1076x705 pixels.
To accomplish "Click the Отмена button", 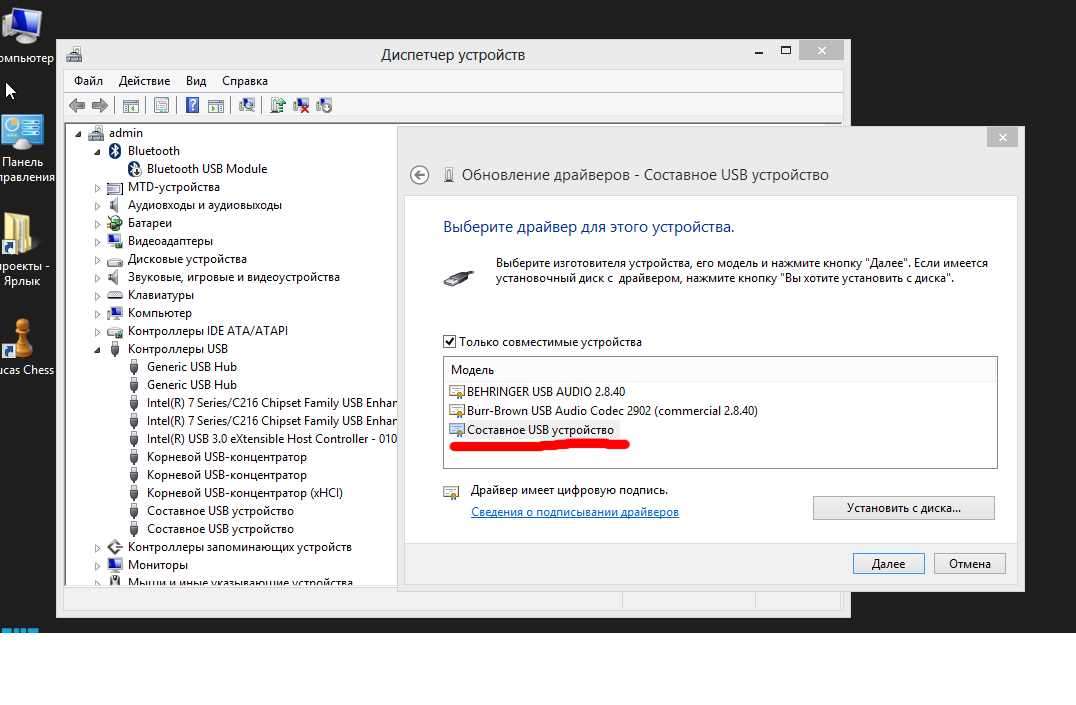I will point(970,564).
